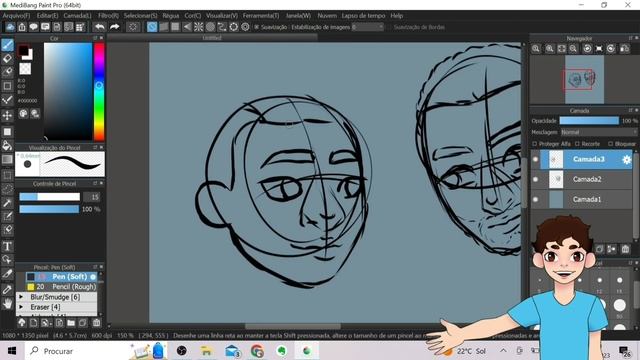Screen dimensions: 640x360
Task: Open the Selecionar menu
Action: (x=140, y=16)
